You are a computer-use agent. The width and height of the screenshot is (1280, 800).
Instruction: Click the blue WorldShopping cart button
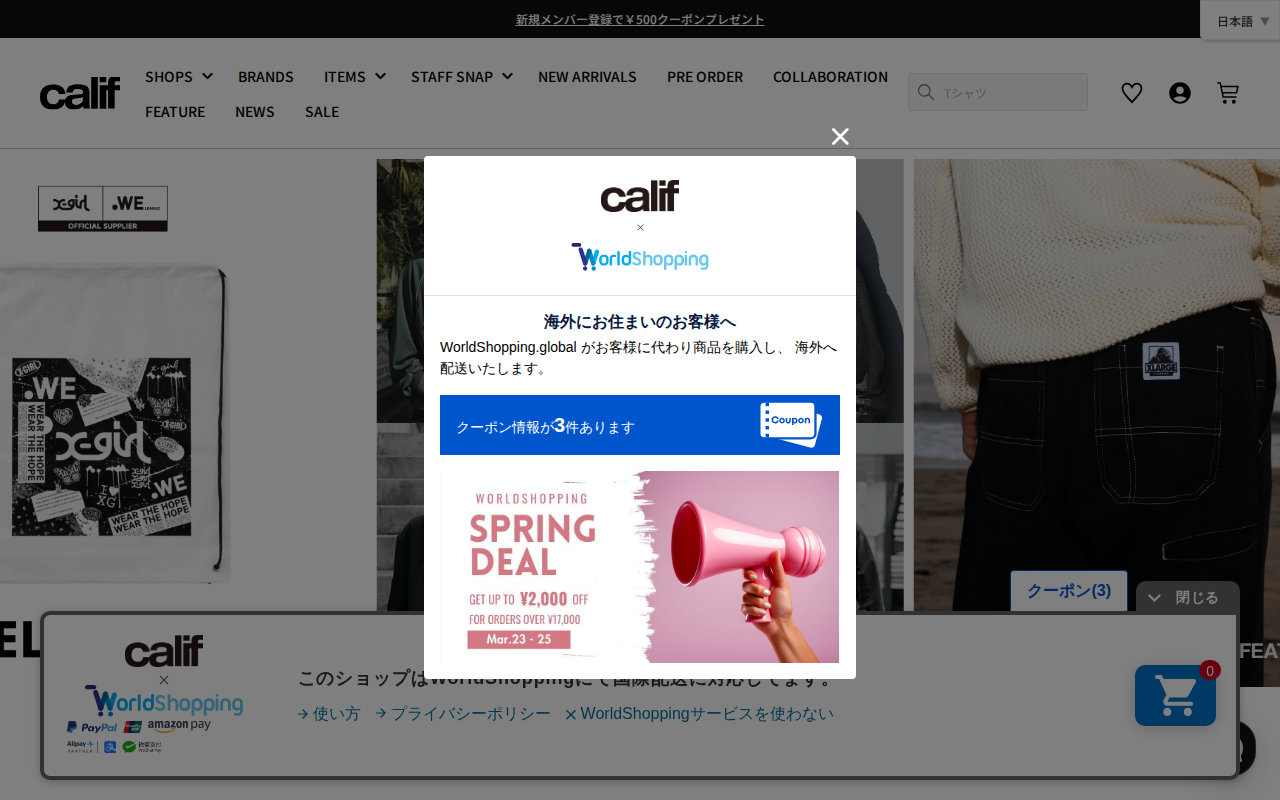pos(1175,695)
